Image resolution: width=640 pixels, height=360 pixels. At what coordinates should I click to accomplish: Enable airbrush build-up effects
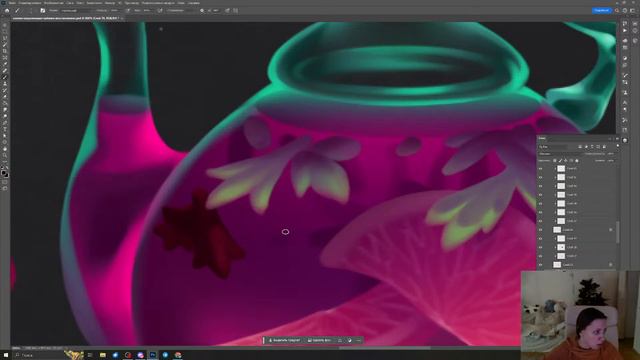[160, 11]
